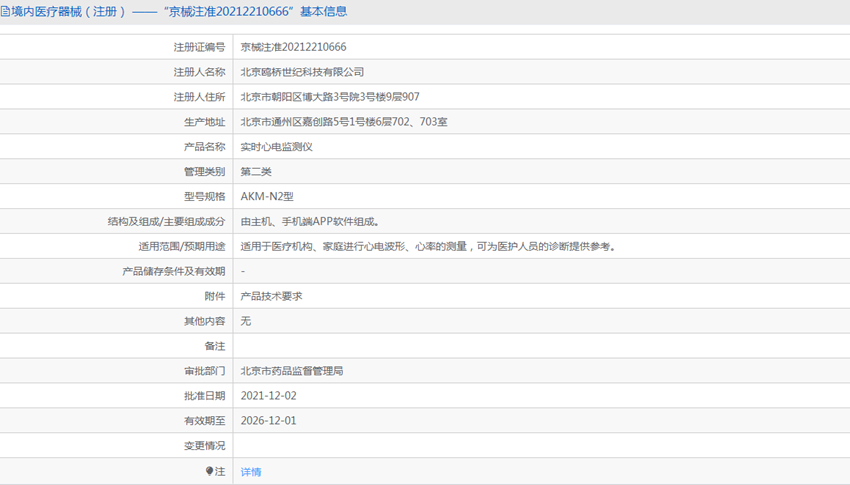
Task: Click the 适用范围/预期用途 description text
Action: pos(428,247)
